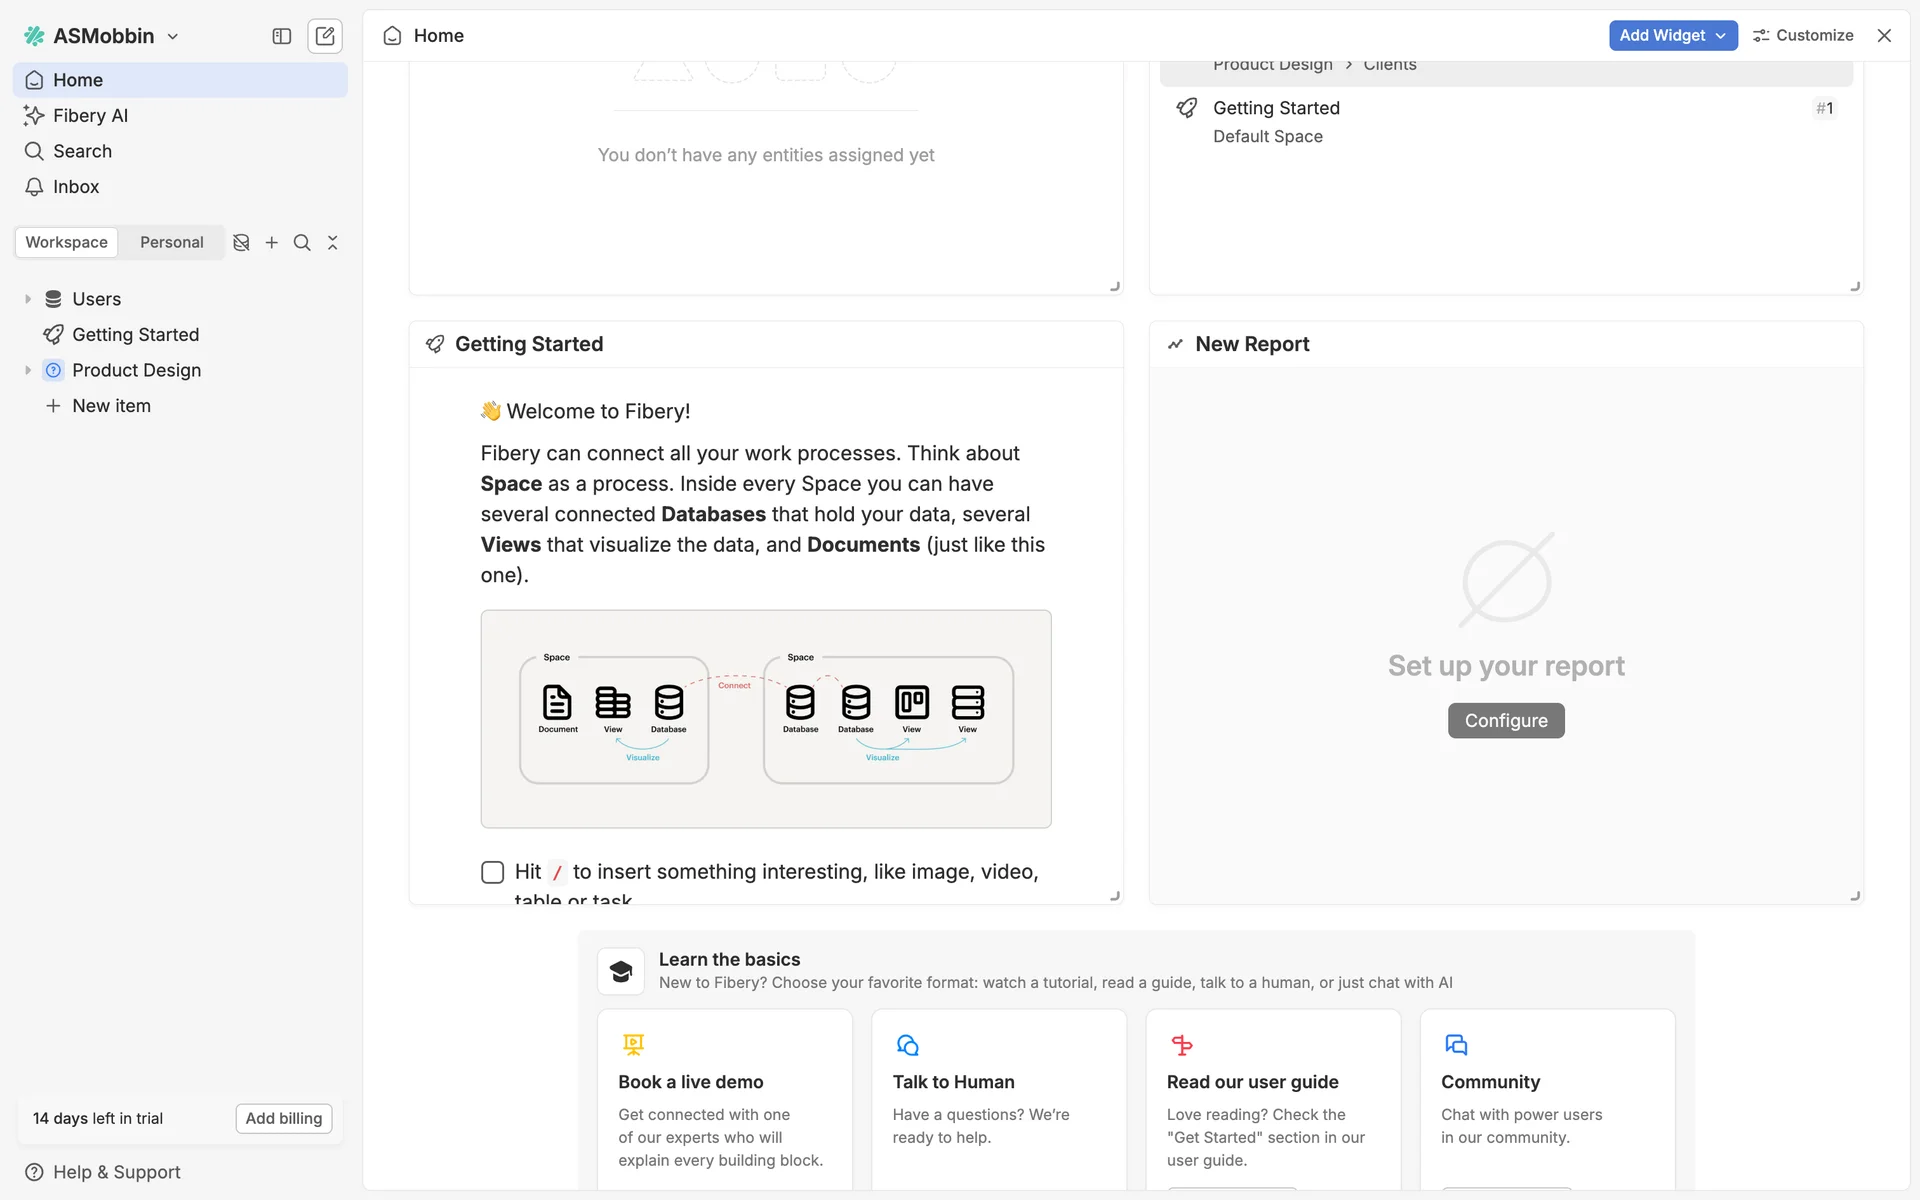This screenshot has height=1200, width=1920.
Task: Open ASMobbin workspace dropdown
Action: pyautogui.click(x=102, y=36)
